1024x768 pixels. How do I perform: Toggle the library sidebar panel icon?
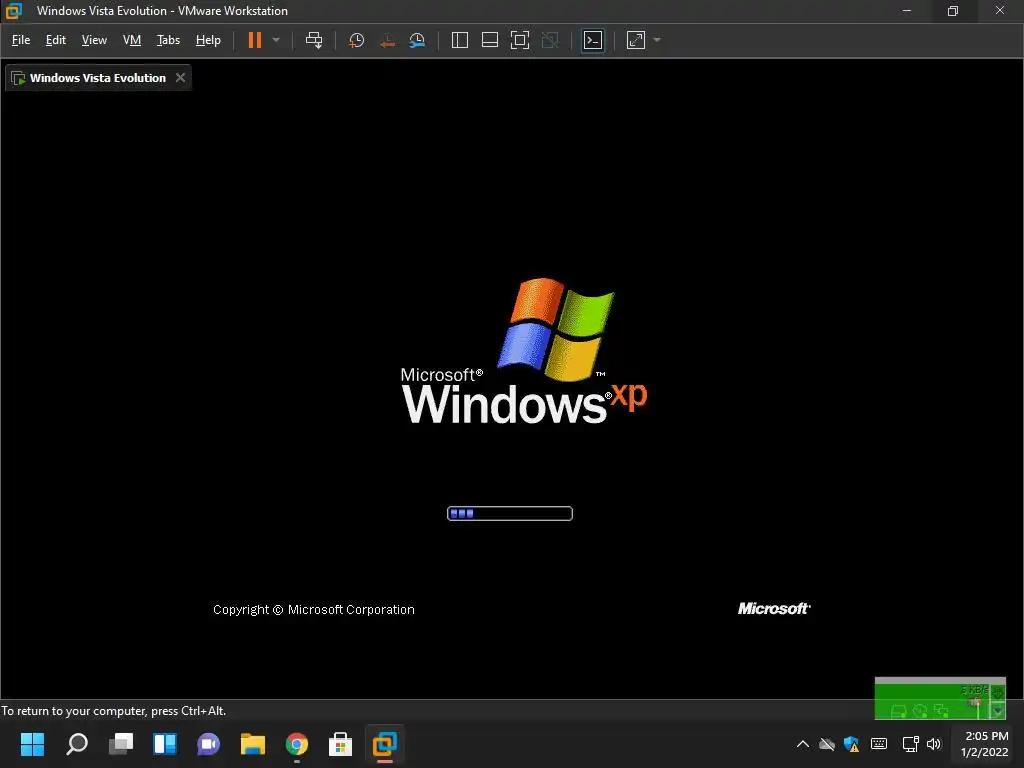(460, 40)
